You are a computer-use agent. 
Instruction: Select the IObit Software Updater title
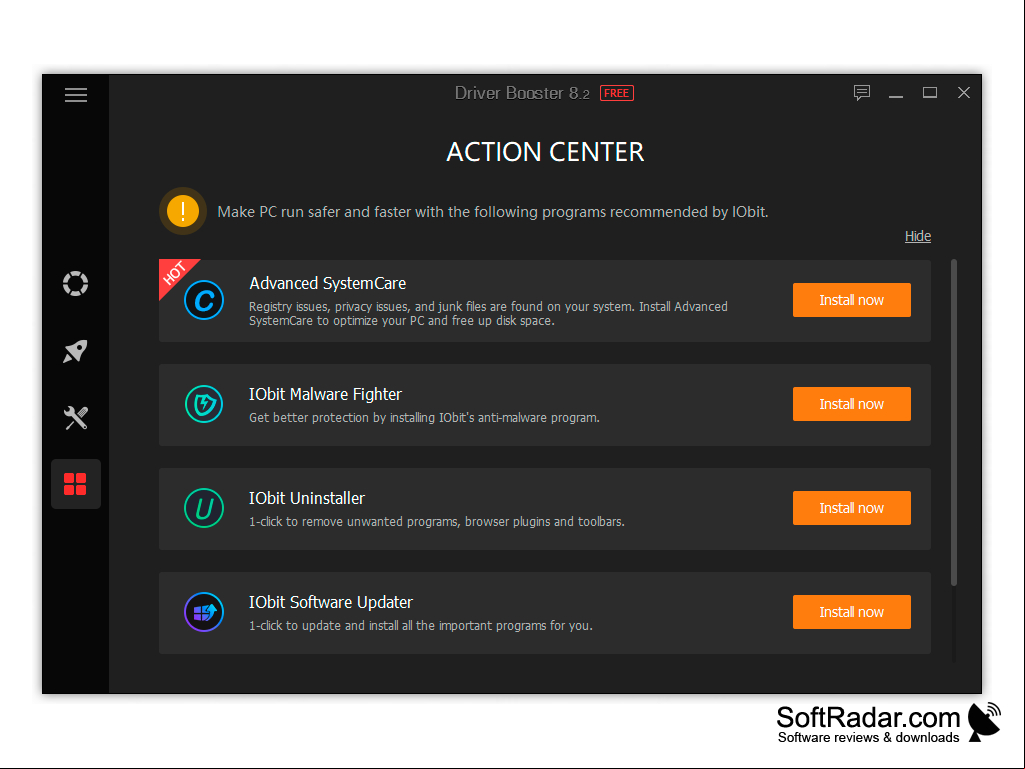331,602
